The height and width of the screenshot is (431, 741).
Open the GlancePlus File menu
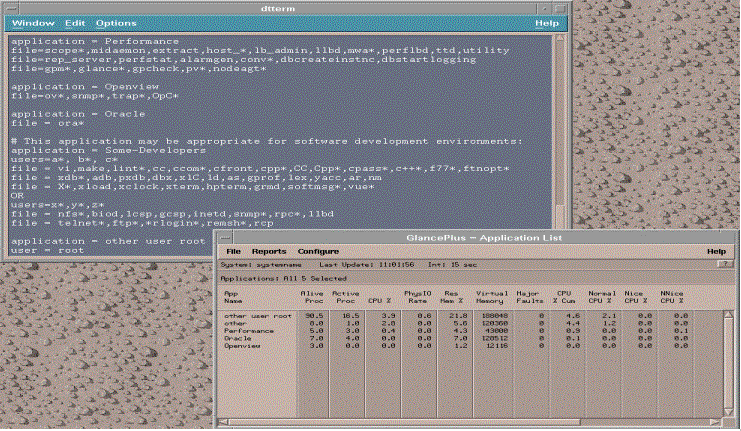coord(233,251)
